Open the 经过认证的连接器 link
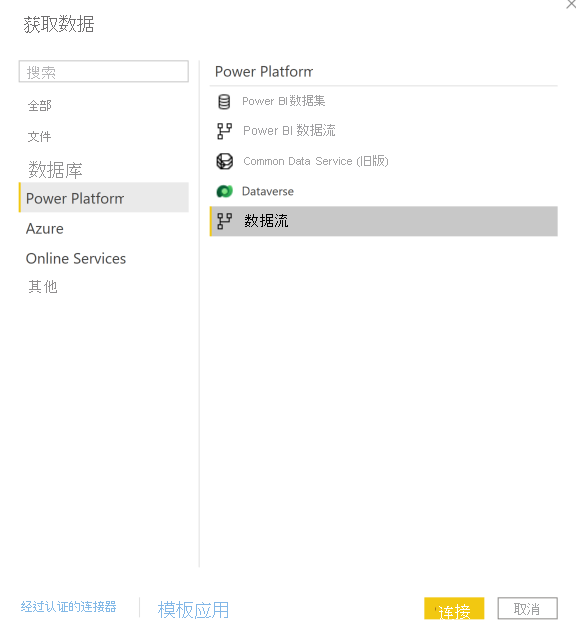 [x=68, y=607]
